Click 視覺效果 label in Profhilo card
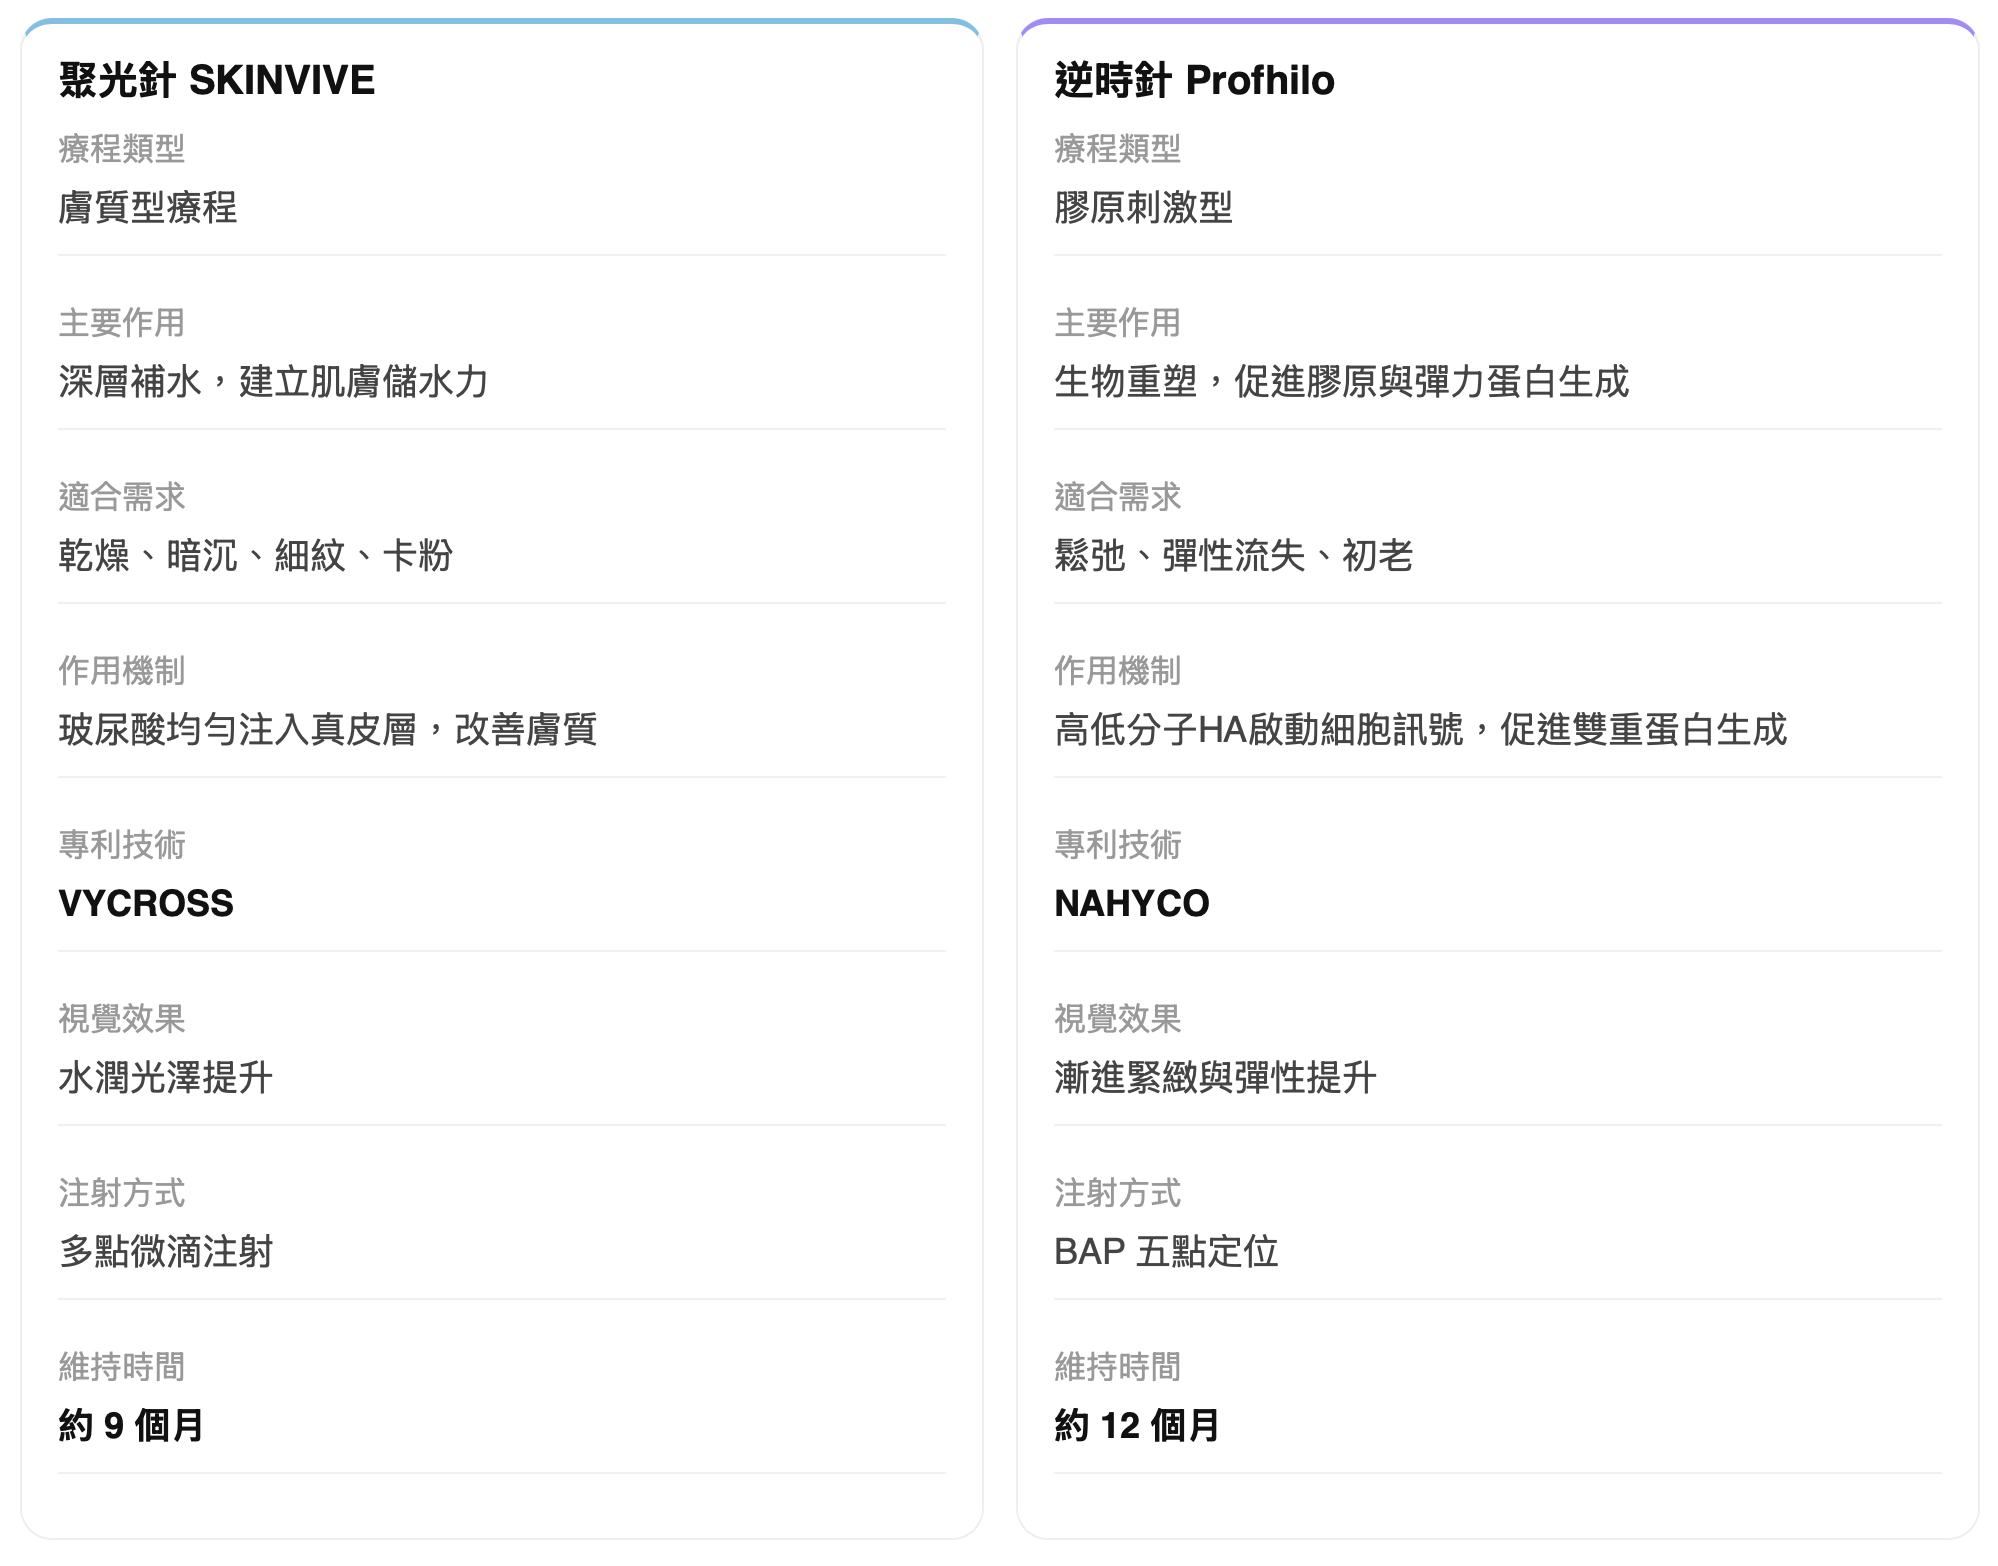The image size is (1998, 1566). (1118, 1019)
